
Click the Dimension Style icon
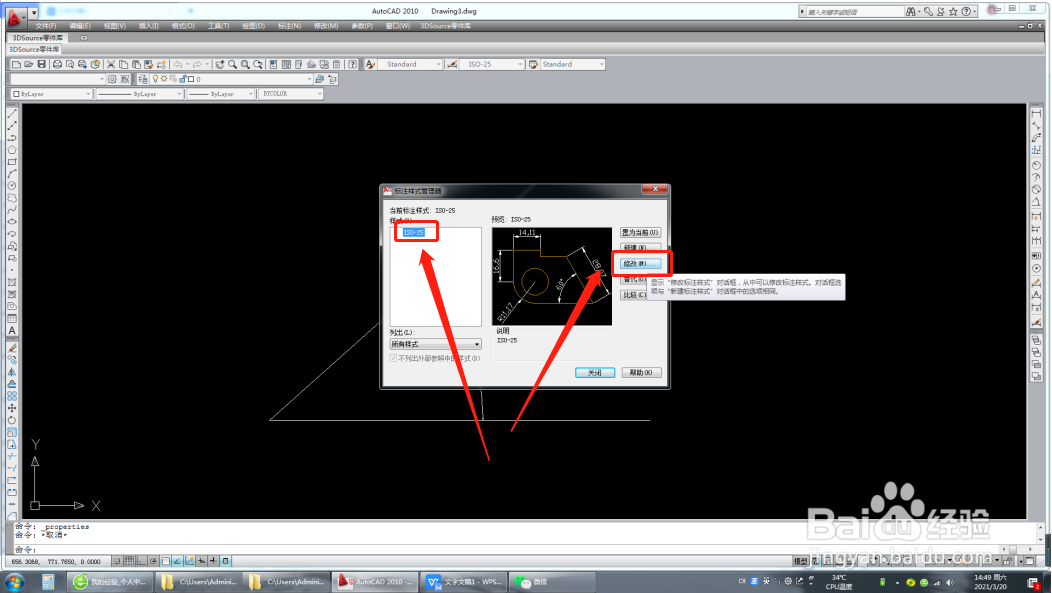click(452, 64)
